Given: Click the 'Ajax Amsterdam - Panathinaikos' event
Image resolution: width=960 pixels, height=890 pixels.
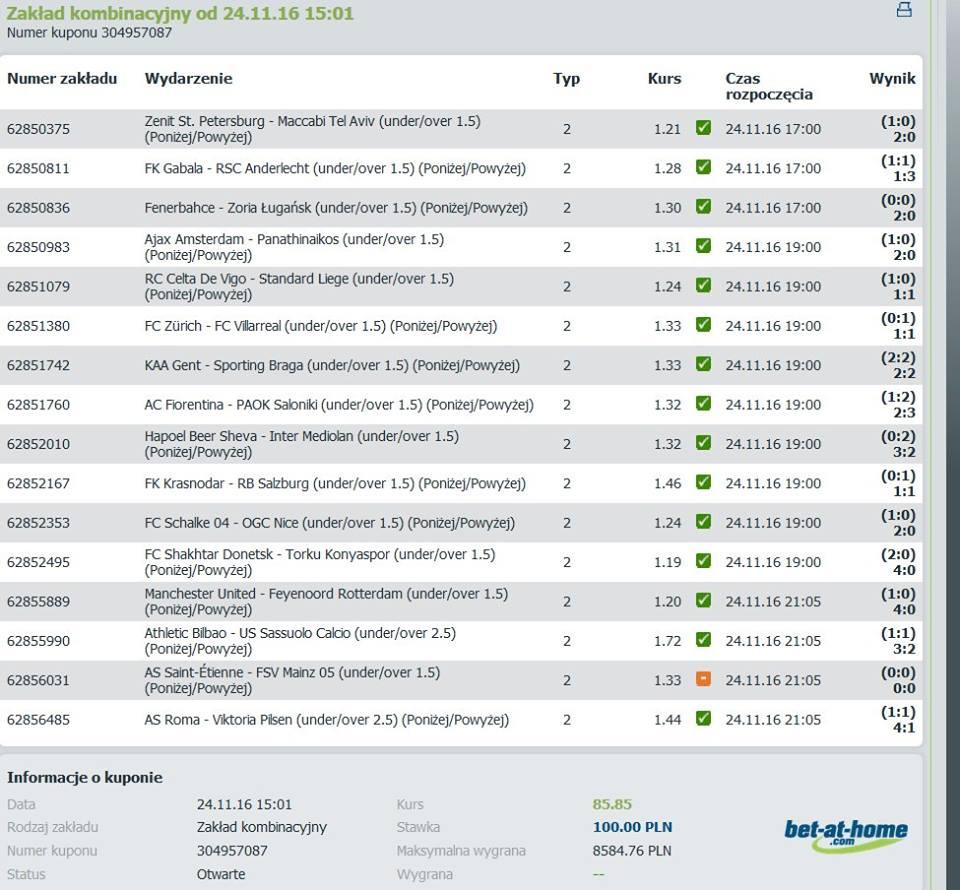Looking at the screenshot, I should click(x=294, y=247).
